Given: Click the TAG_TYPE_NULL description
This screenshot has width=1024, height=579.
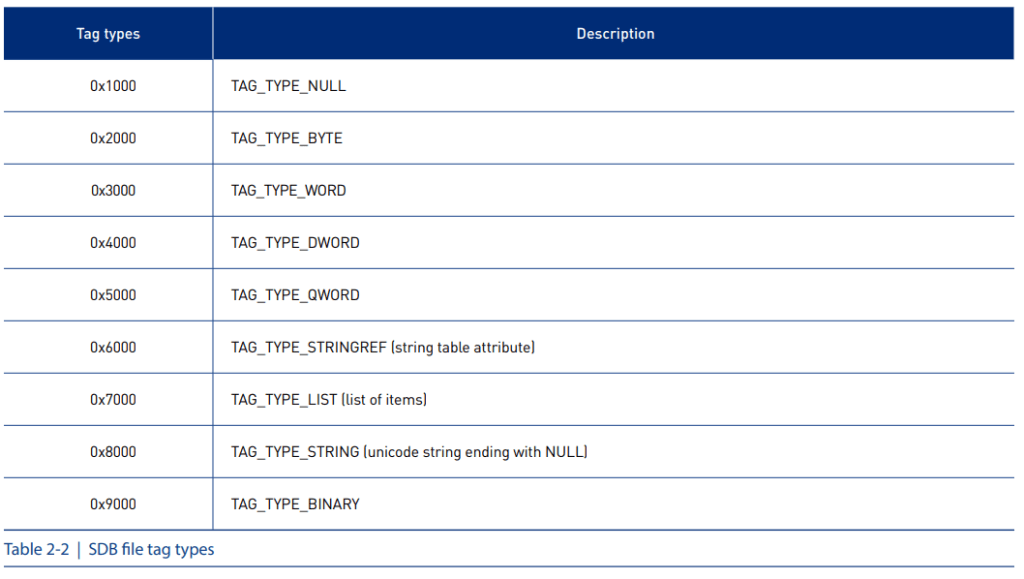Looking at the screenshot, I should [288, 86].
